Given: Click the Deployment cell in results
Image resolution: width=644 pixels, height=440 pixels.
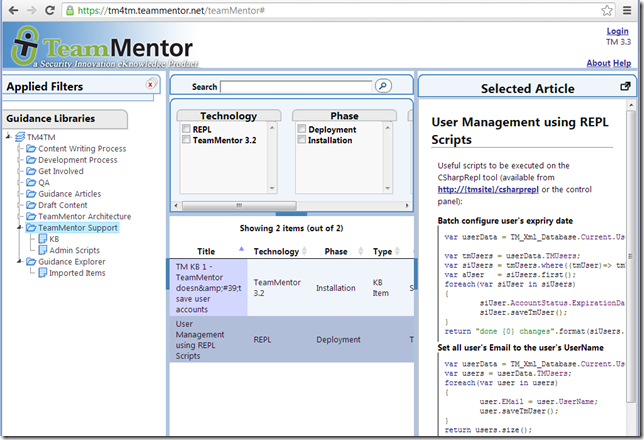Looking at the screenshot, I should 338,339.
